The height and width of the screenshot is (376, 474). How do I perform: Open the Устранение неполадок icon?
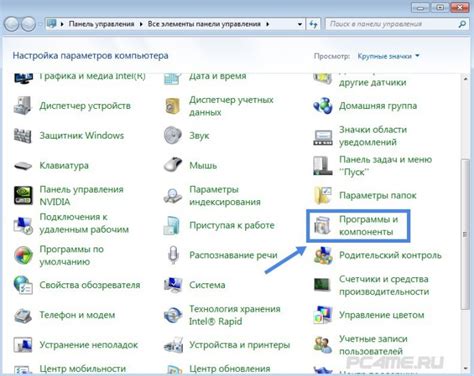click(23, 345)
